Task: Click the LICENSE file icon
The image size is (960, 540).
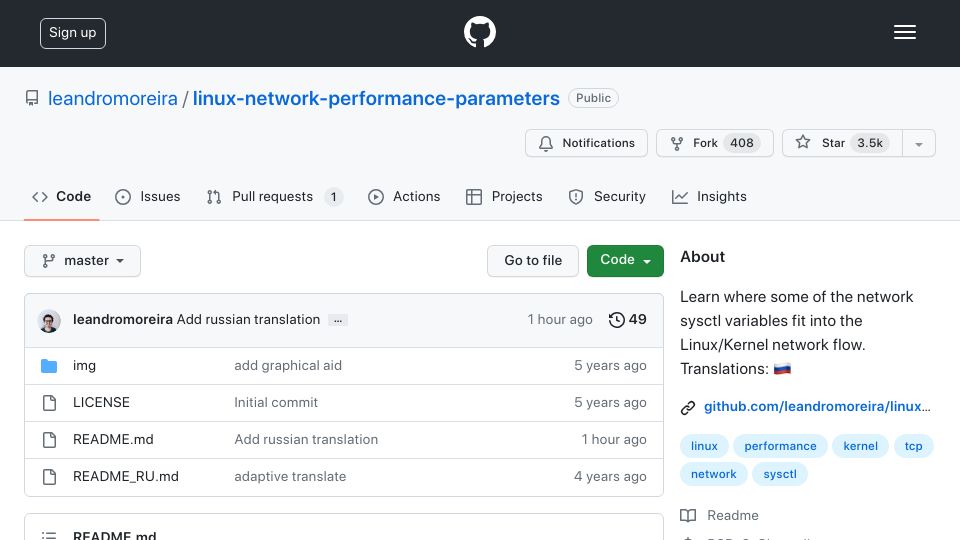Action: pos(49,403)
